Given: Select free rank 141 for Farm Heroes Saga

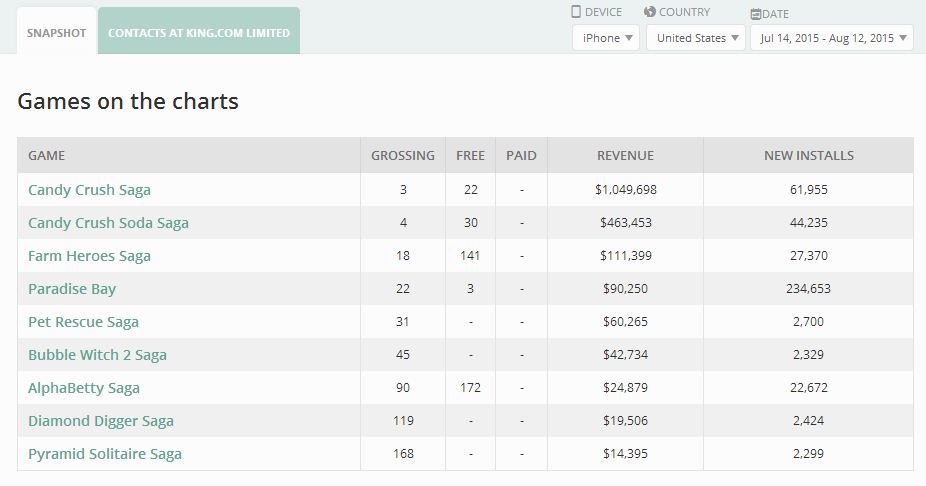Looking at the screenshot, I should pyautogui.click(x=470, y=256).
